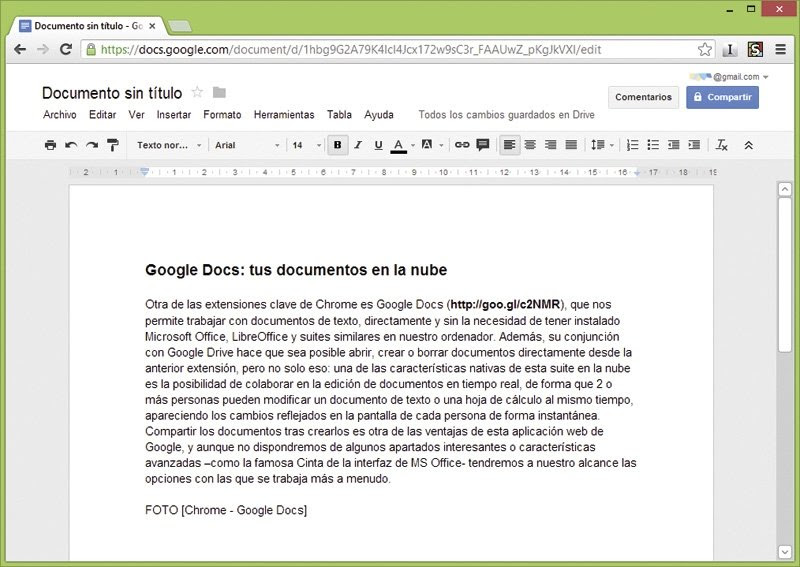Open a new browser tab
This screenshot has width=800, height=567.
pos(179,26)
